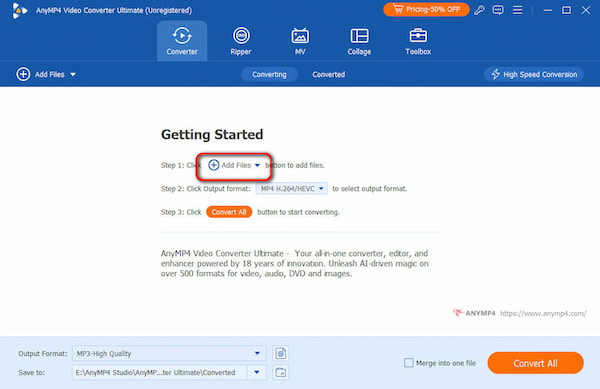Open the register key icon
This screenshot has width=600, height=389.
(x=479, y=10)
